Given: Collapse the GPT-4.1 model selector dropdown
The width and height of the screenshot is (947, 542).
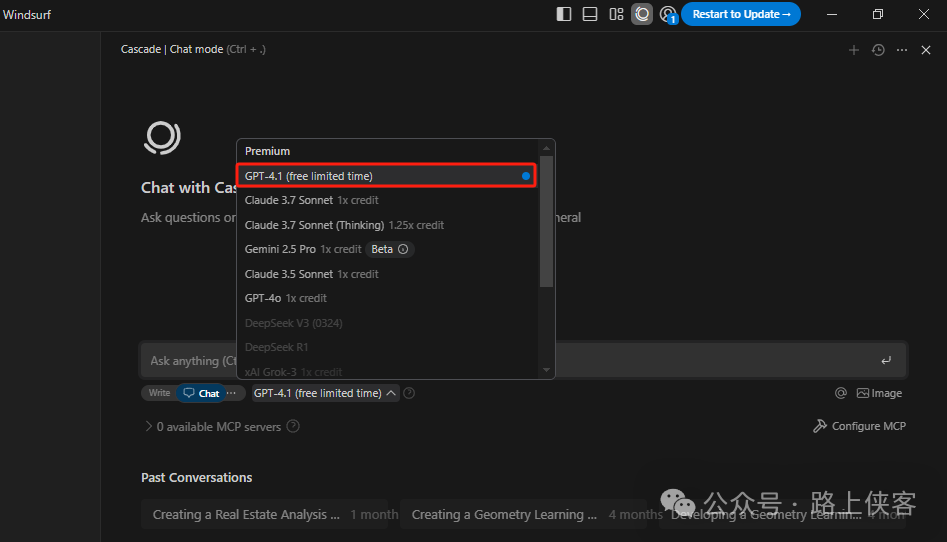Looking at the screenshot, I should coord(325,393).
